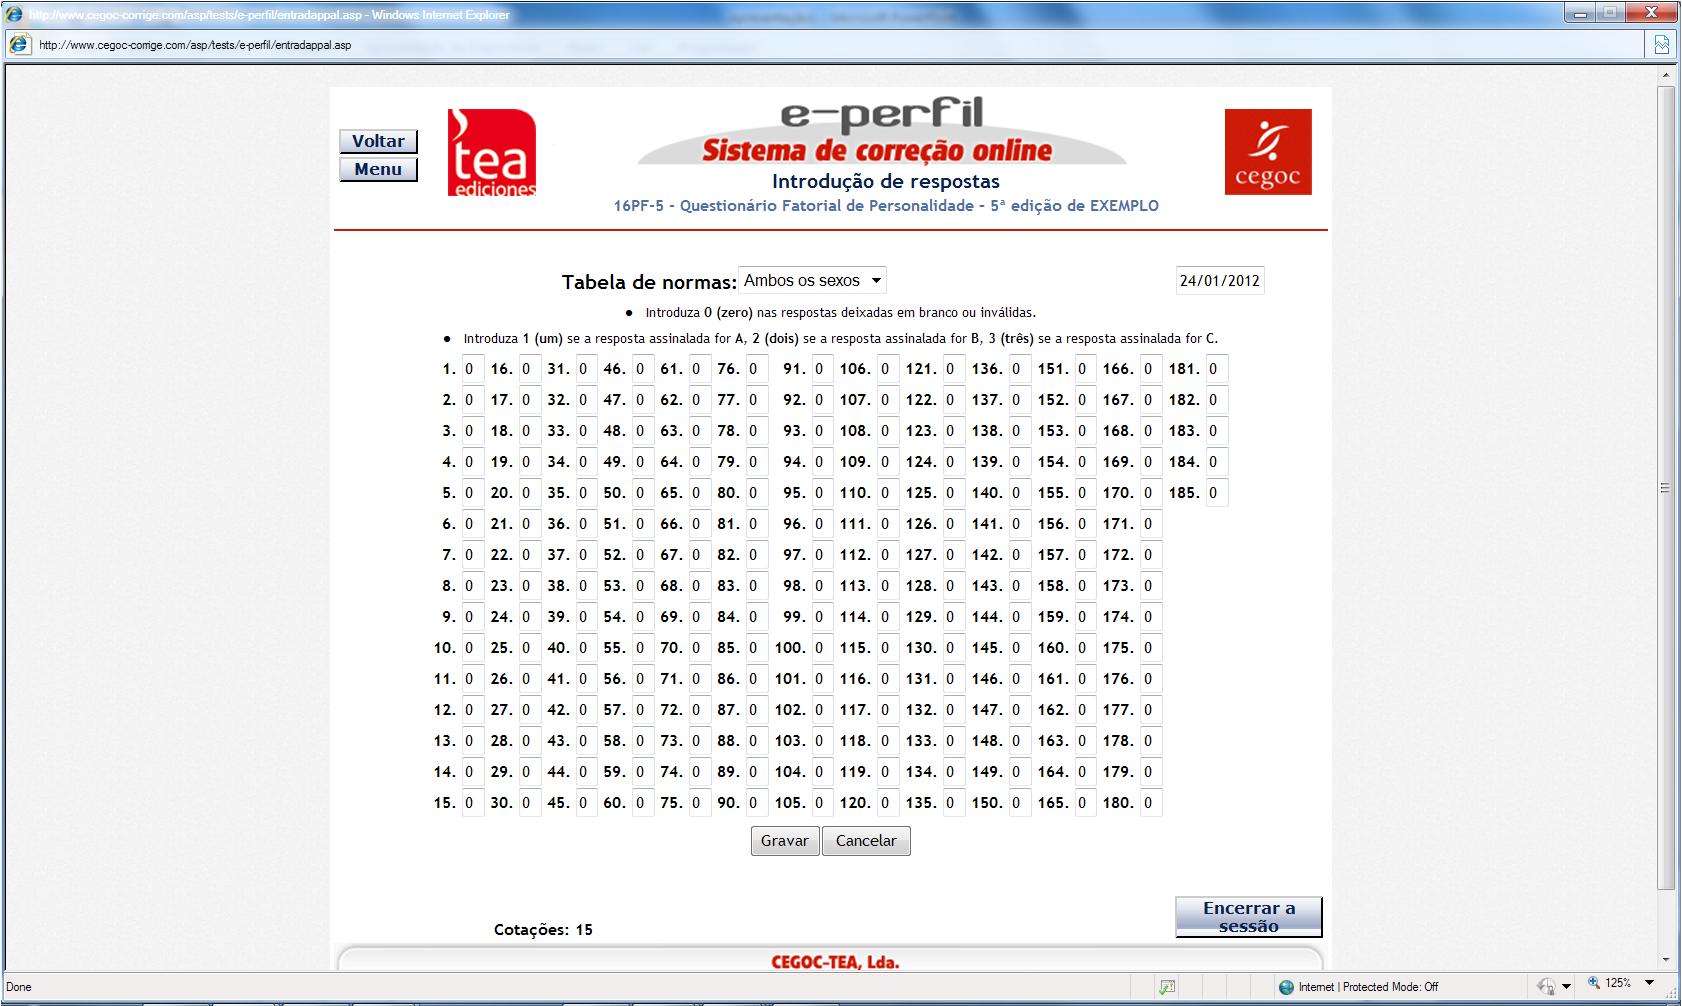This screenshot has width=1682, height=1006.
Task: Click the compatibility view icon in address bar
Action: [1661, 45]
